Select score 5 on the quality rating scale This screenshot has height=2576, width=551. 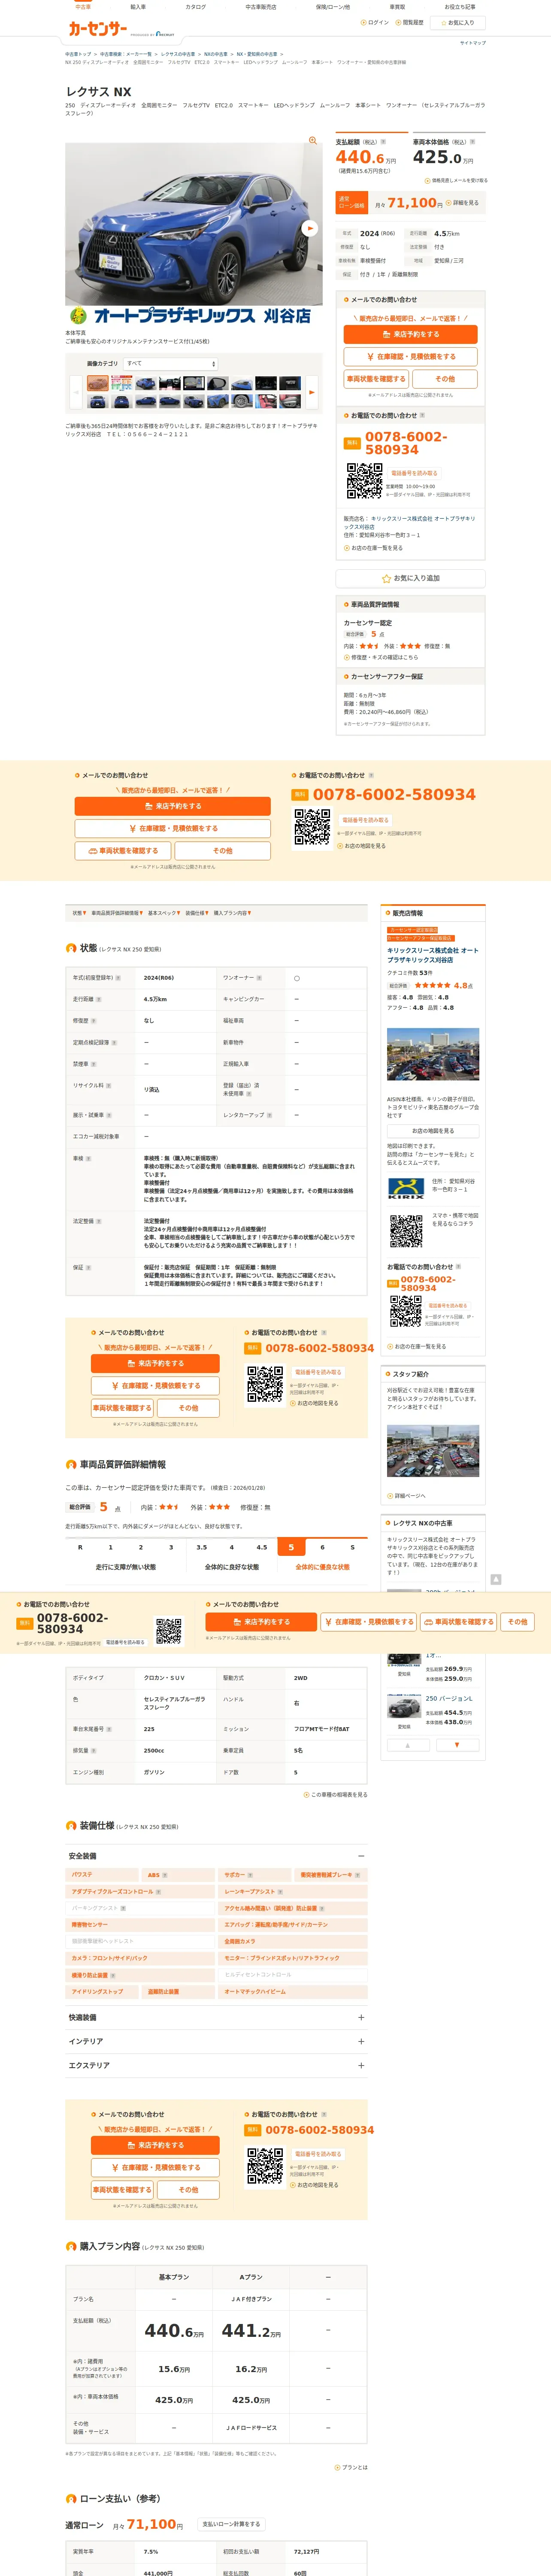(292, 1547)
